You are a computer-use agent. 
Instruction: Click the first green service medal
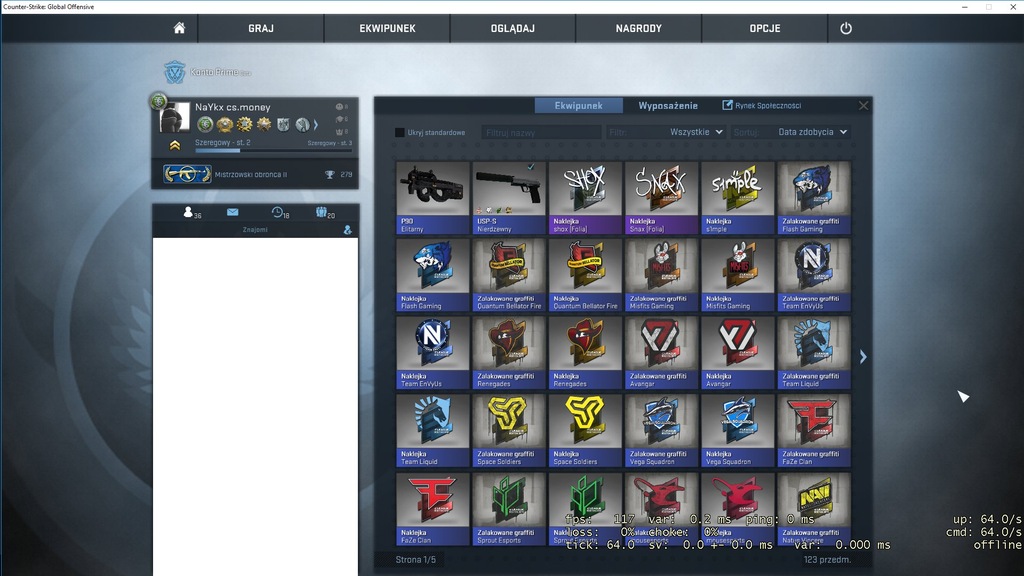click(x=205, y=124)
